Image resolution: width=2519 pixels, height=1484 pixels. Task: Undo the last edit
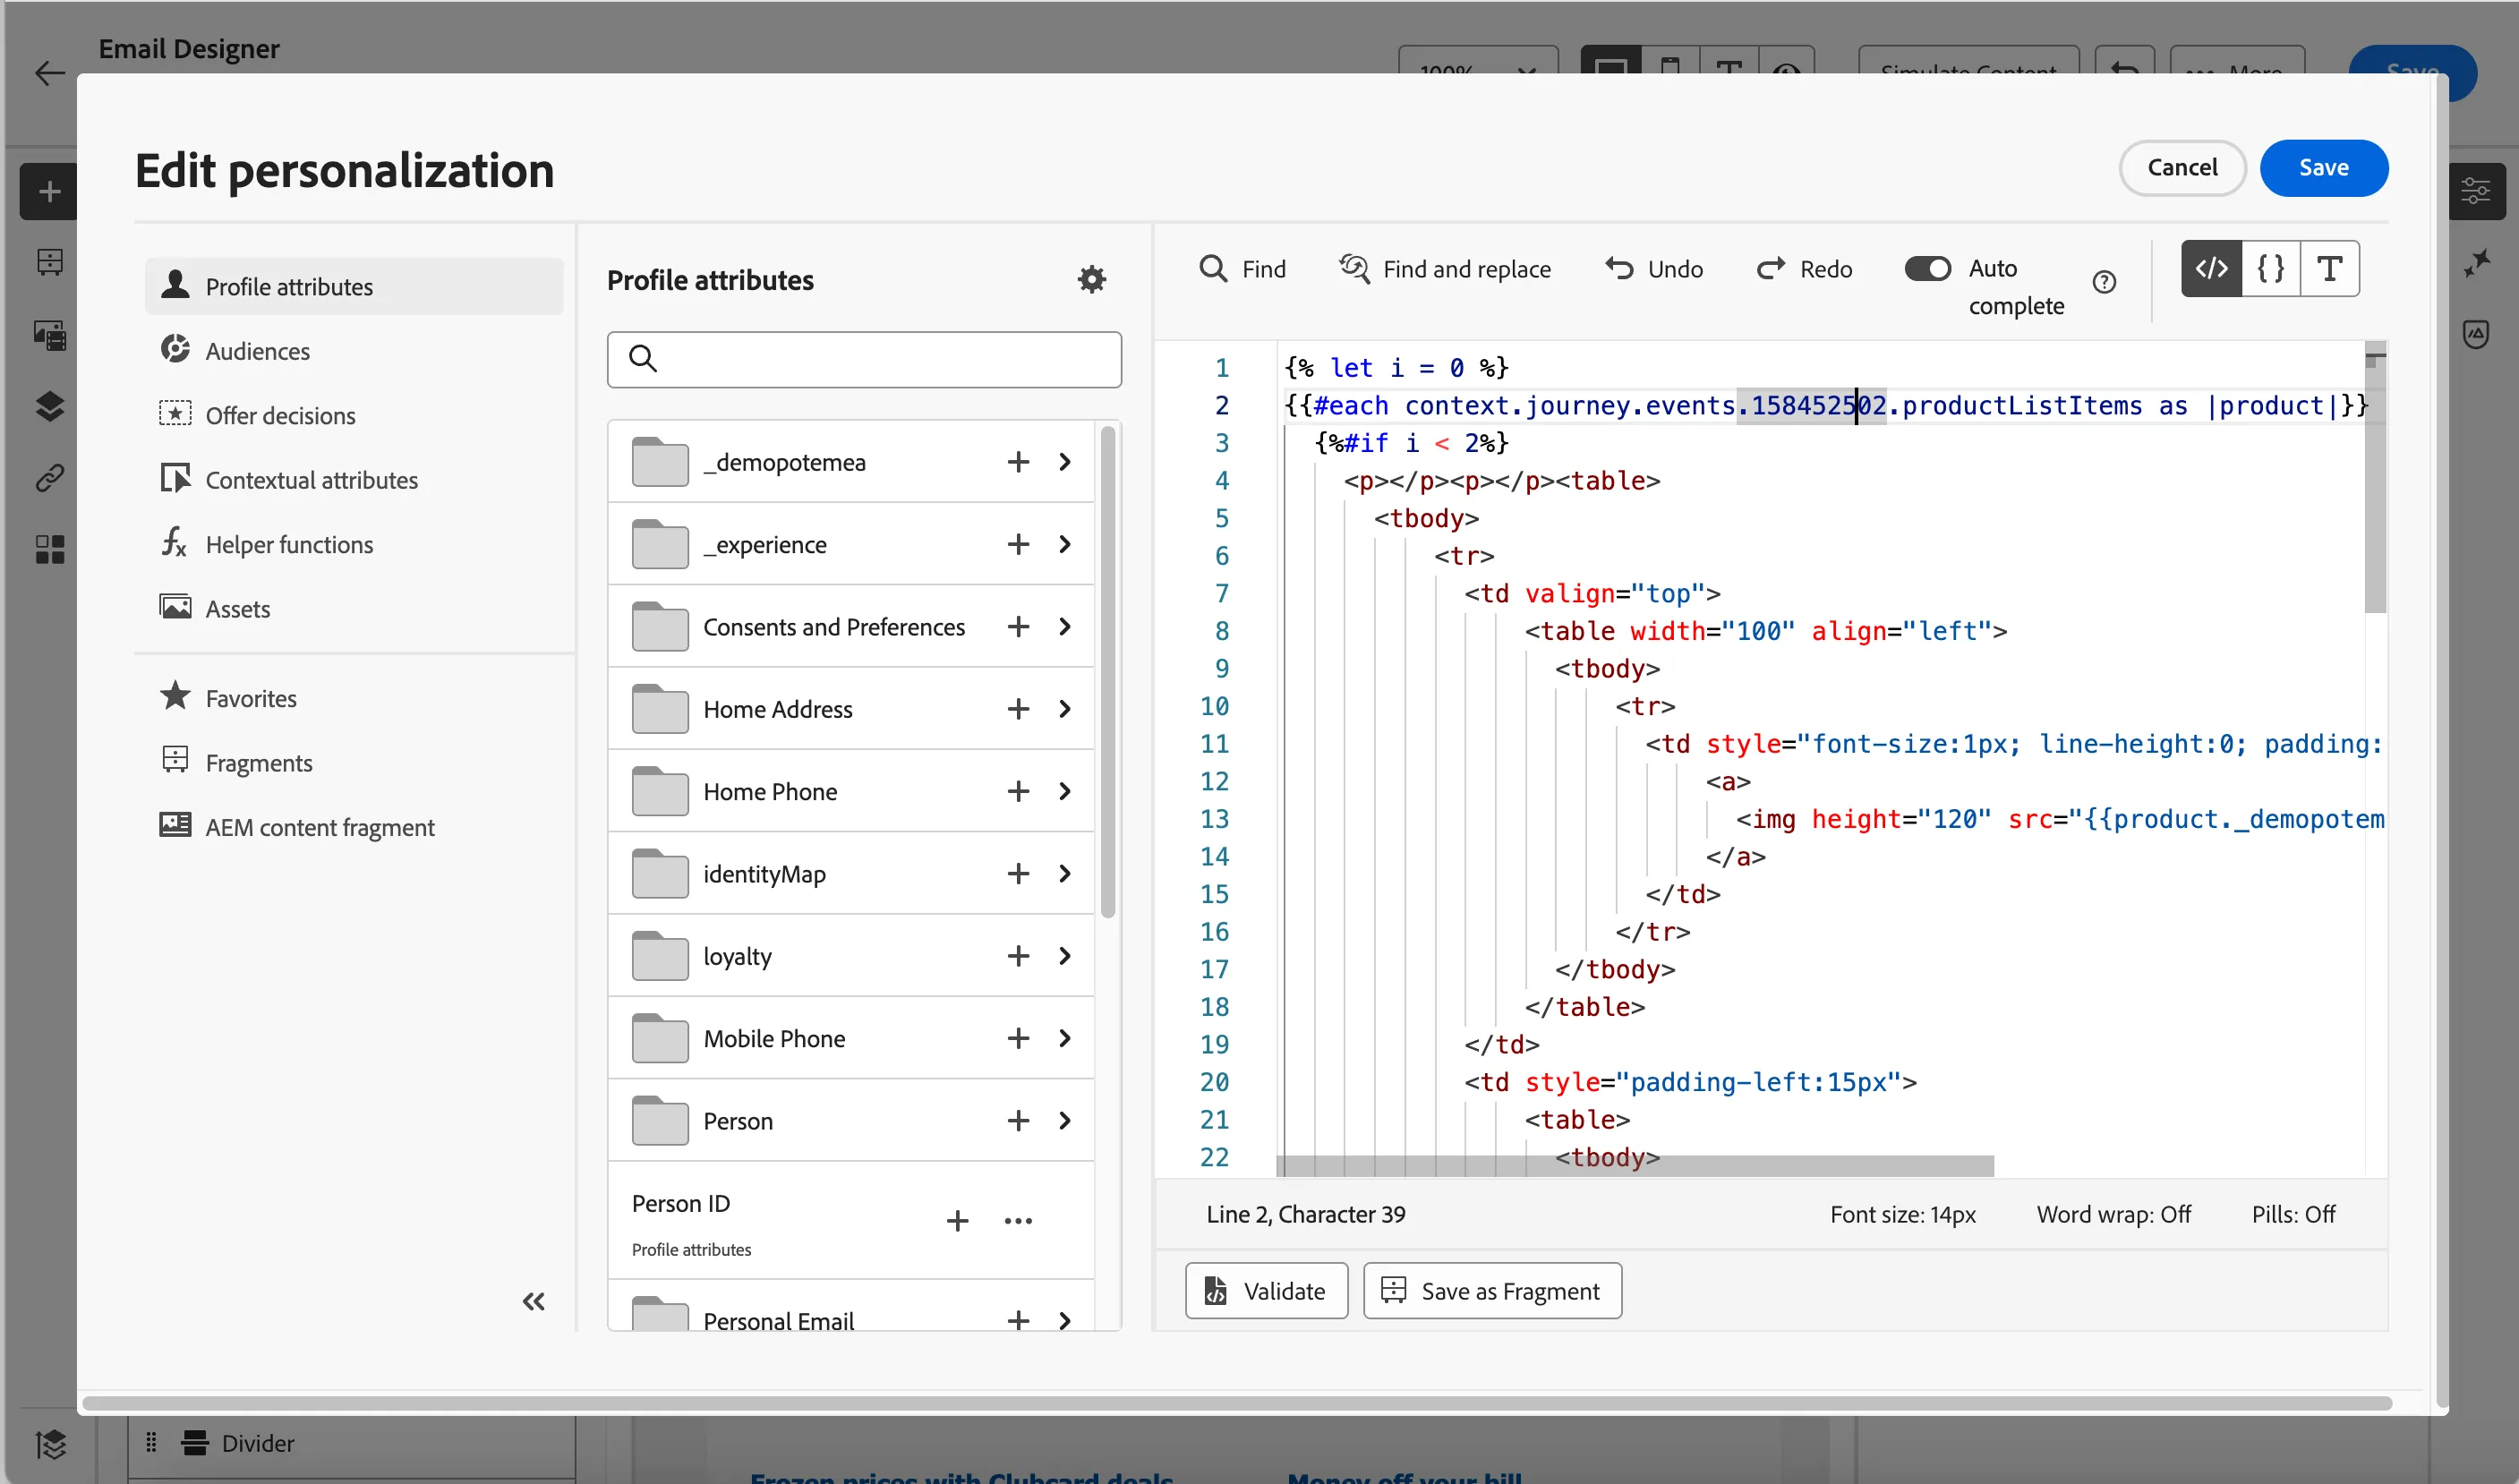[x=1654, y=269]
